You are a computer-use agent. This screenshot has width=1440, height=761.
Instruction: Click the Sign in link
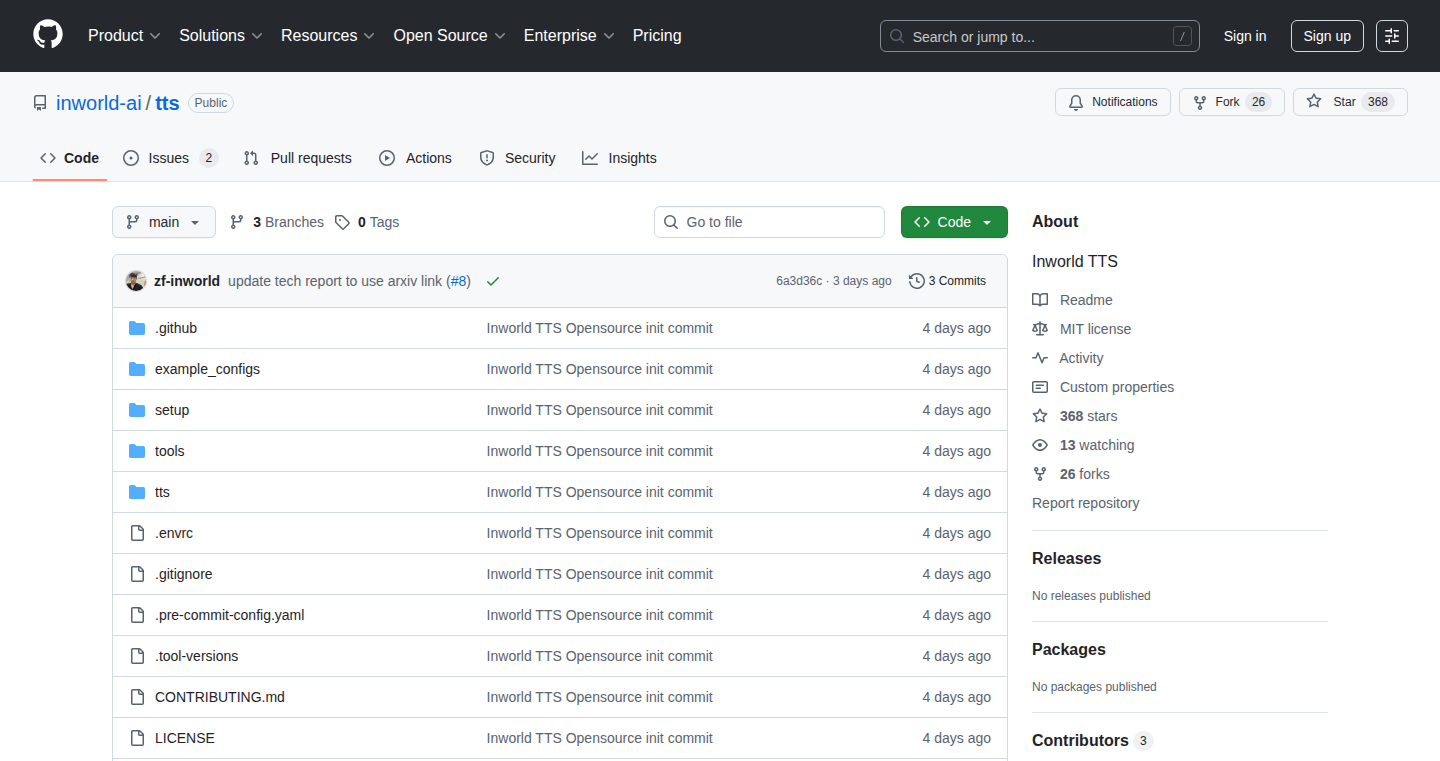[x=1245, y=36]
